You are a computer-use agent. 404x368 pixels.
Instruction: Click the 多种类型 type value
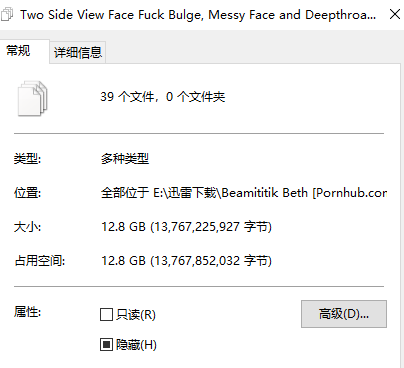125,159
